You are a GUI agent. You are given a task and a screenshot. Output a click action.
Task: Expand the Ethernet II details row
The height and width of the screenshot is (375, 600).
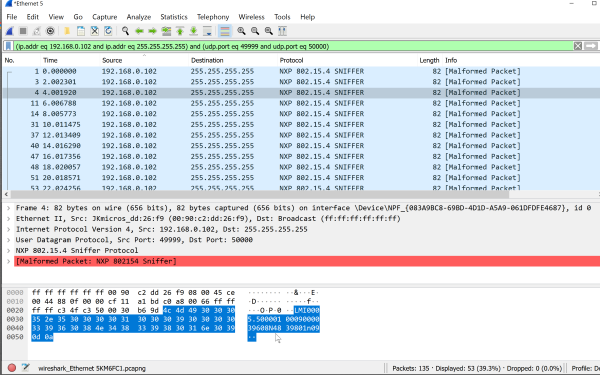point(8,218)
